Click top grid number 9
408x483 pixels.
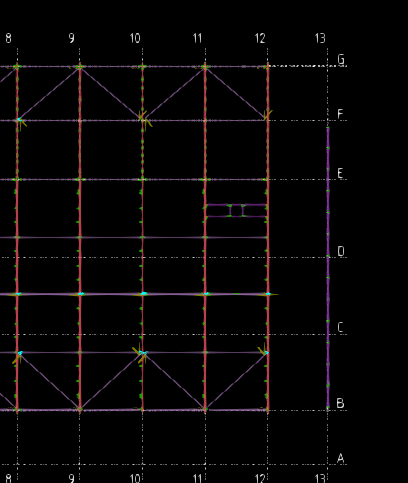tap(72, 38)
